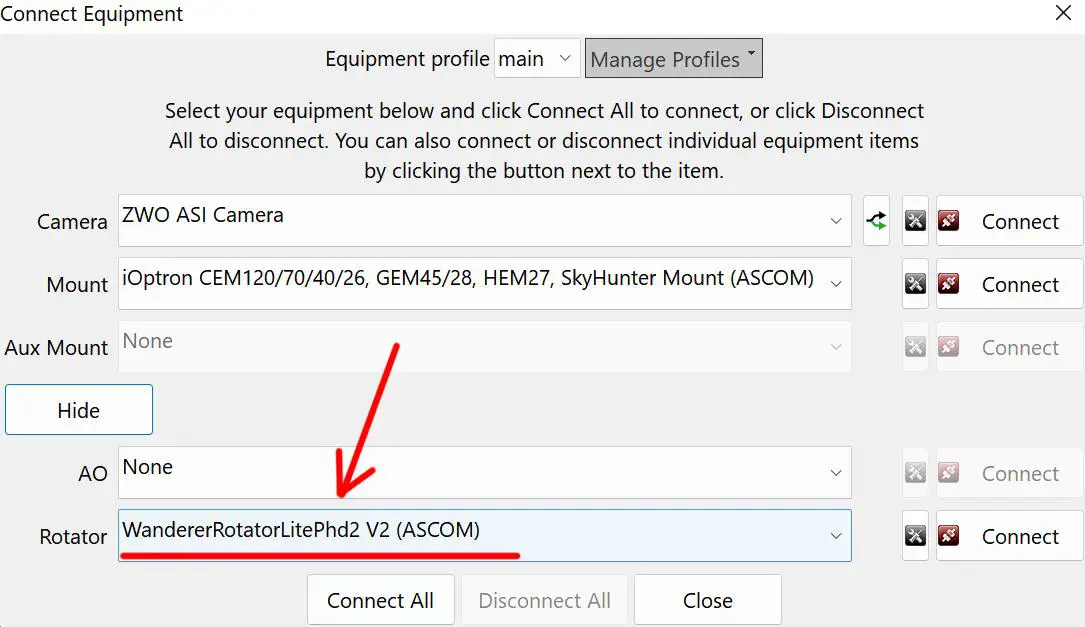1085x627 pixels.
Task: Click the greyed Aux Mount Connect button
Action: (1009, 347)
